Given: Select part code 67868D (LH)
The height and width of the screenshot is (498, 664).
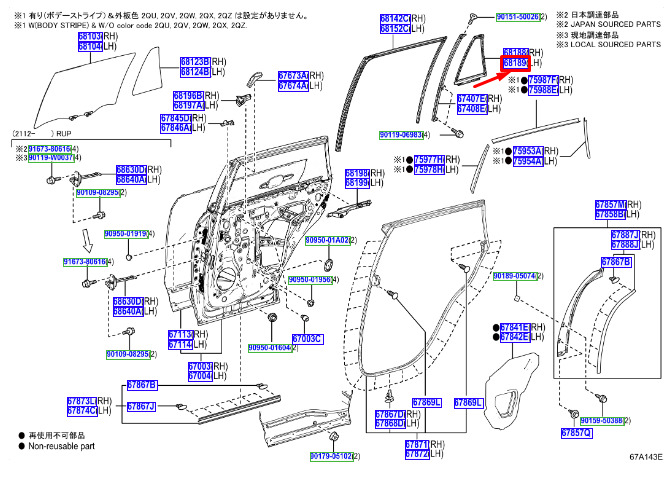Looking at the screenshot, I should click(x=390, y=424).
